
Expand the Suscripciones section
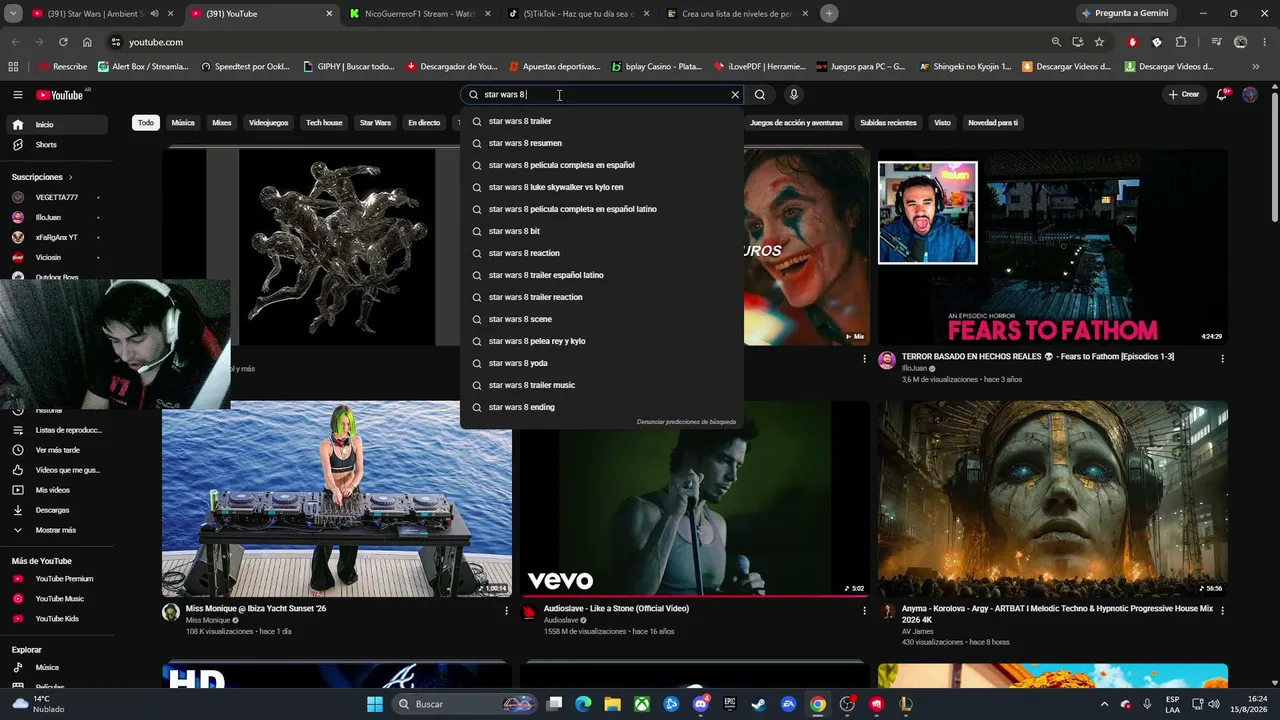click(42, 177)
